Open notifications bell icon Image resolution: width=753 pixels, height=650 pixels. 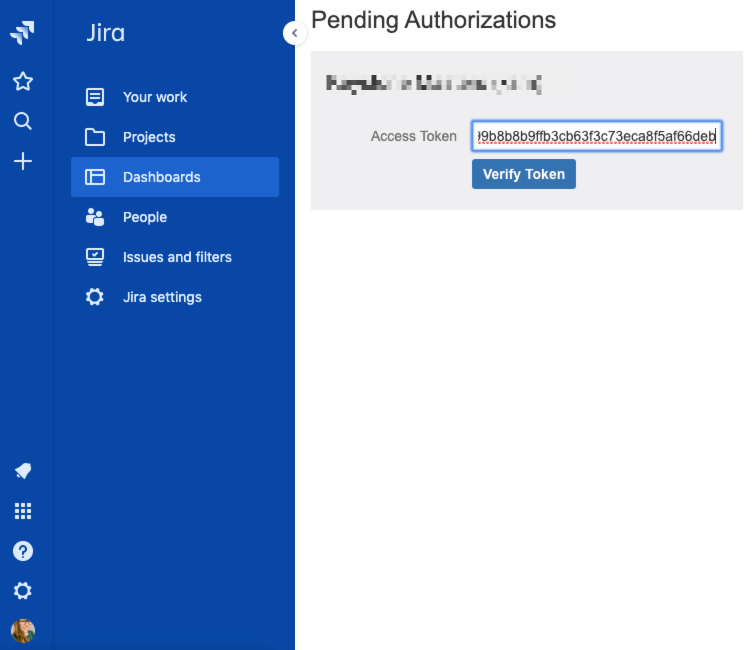(x=23, y=471)
